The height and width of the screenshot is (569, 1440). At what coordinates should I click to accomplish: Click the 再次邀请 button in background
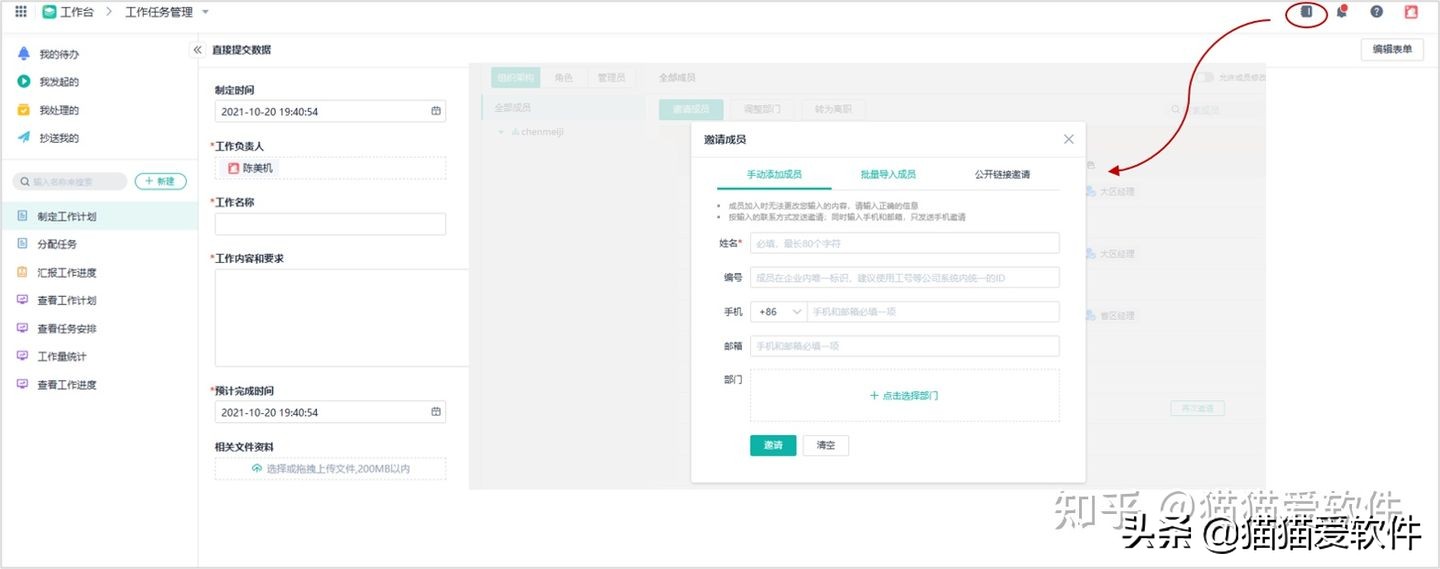point(1197,408)
